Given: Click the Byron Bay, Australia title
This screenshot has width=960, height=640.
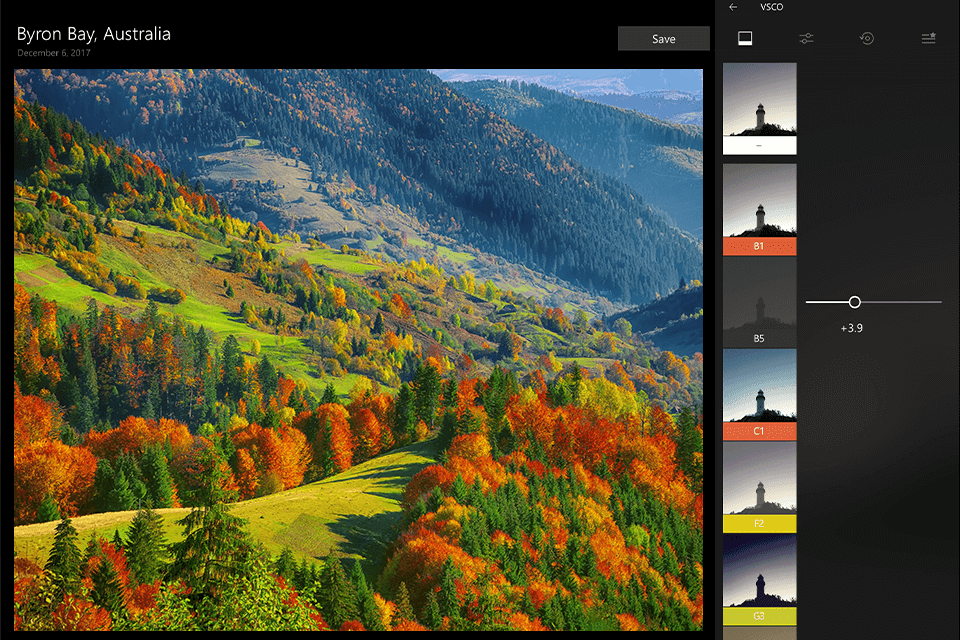Looking at the screenshot, I should (x=93, y=33).
